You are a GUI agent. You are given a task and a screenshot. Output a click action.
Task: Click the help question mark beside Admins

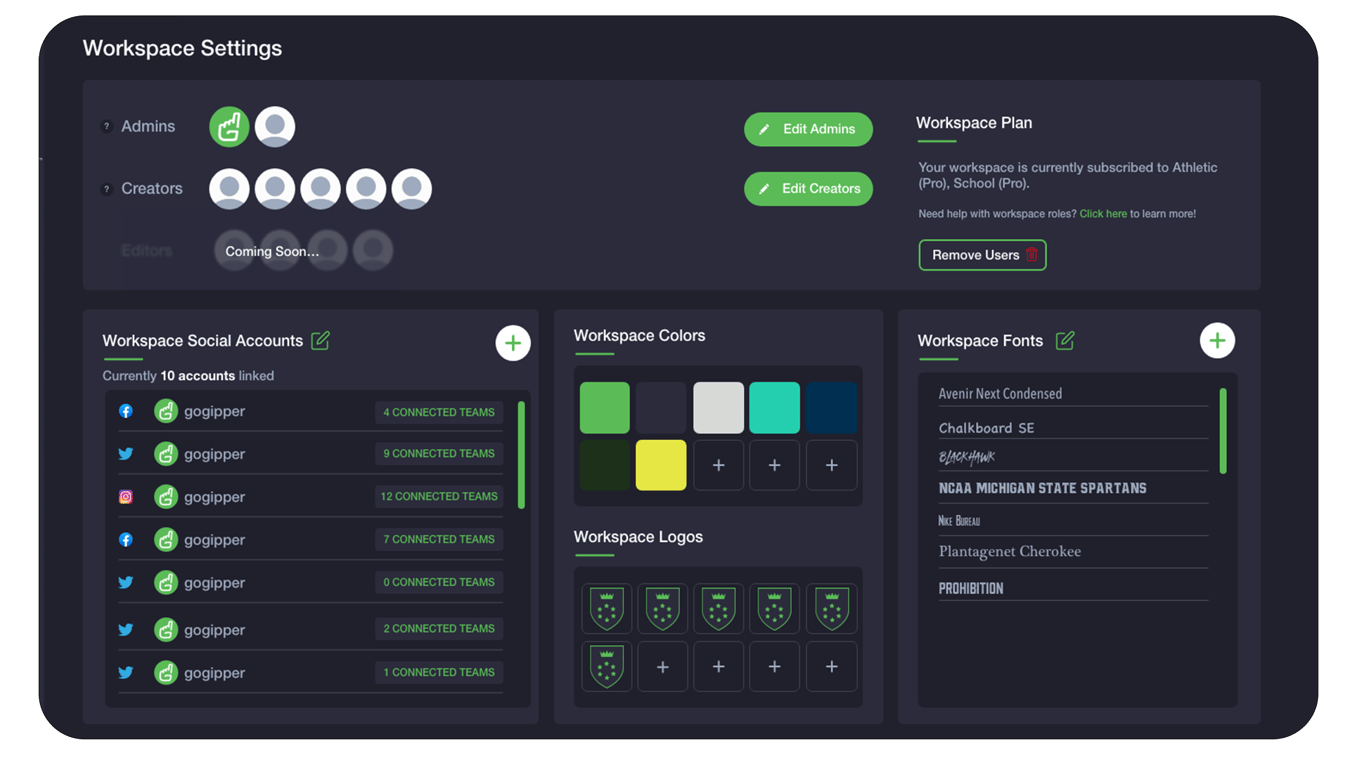click(107, 126)
